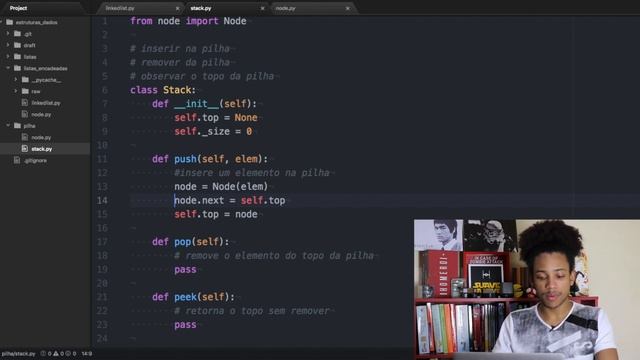640x360 pixels.
Task: Click the raw folder icon
Action: coord(25,91)
